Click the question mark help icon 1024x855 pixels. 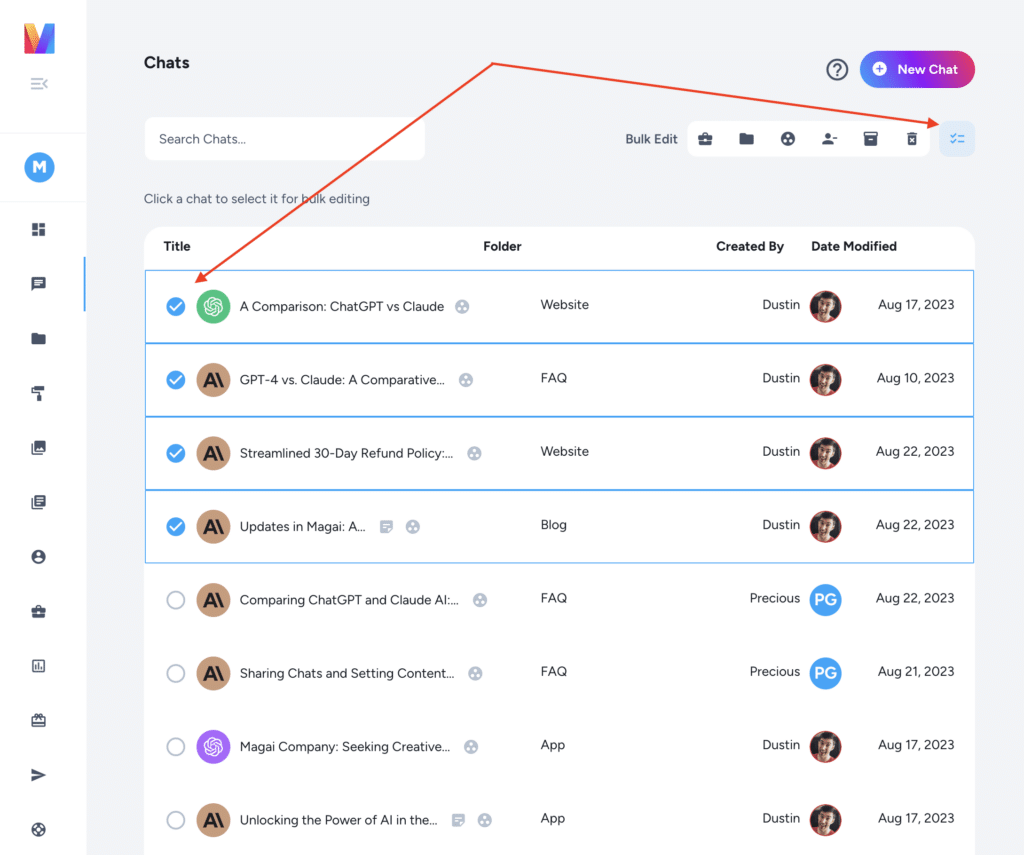click(x=837, y=69)
